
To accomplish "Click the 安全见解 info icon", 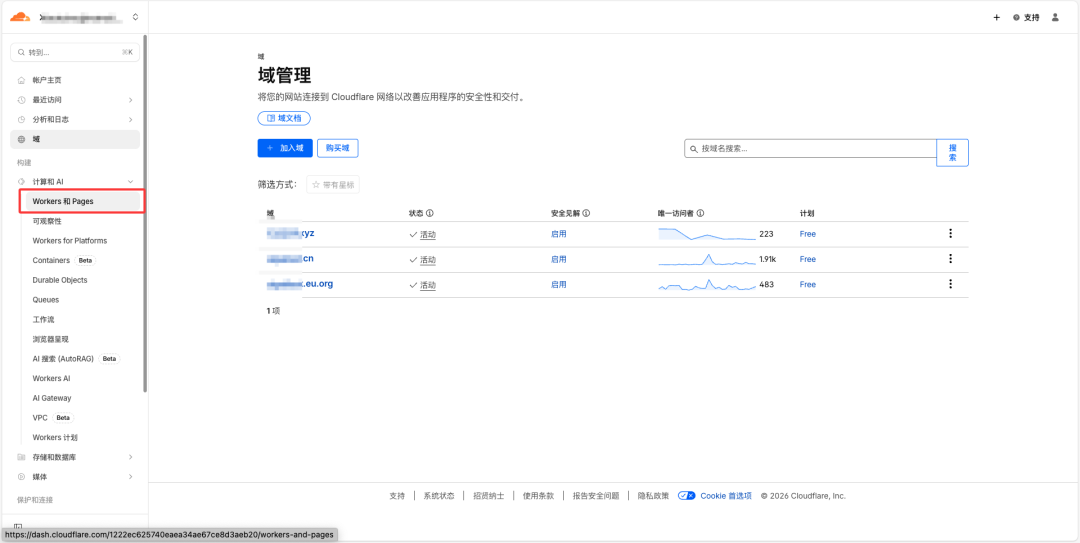I will [x=586, y=214].
